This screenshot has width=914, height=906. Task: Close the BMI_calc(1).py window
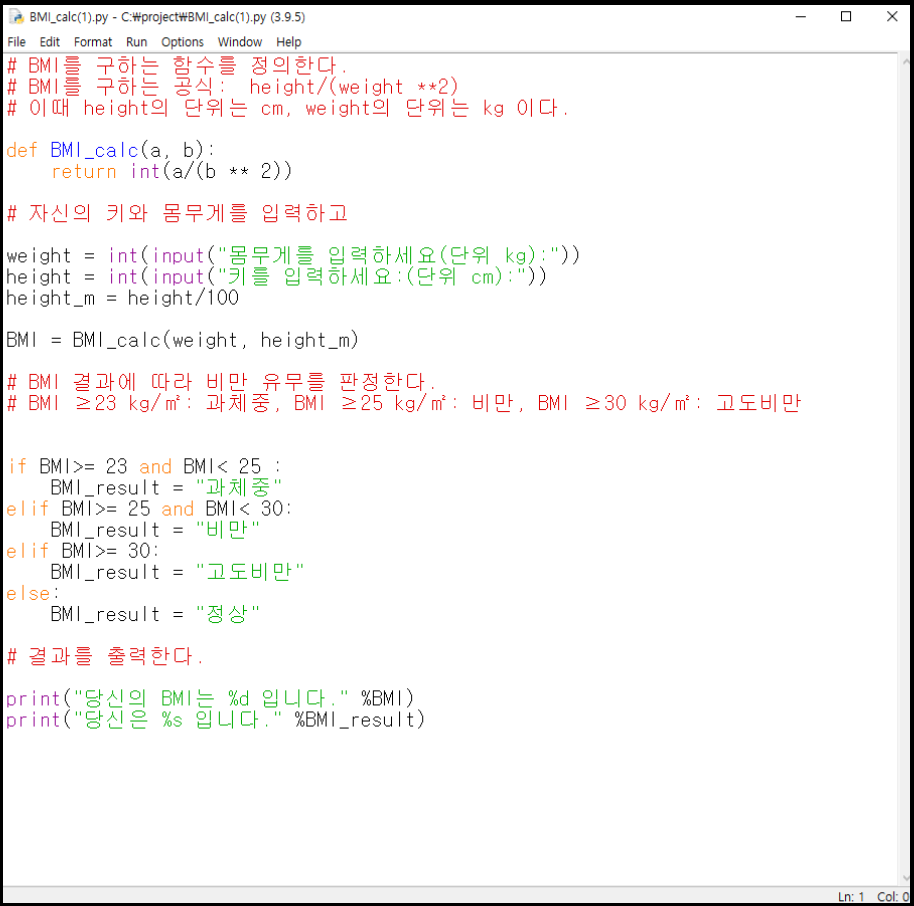click(892, 16)
